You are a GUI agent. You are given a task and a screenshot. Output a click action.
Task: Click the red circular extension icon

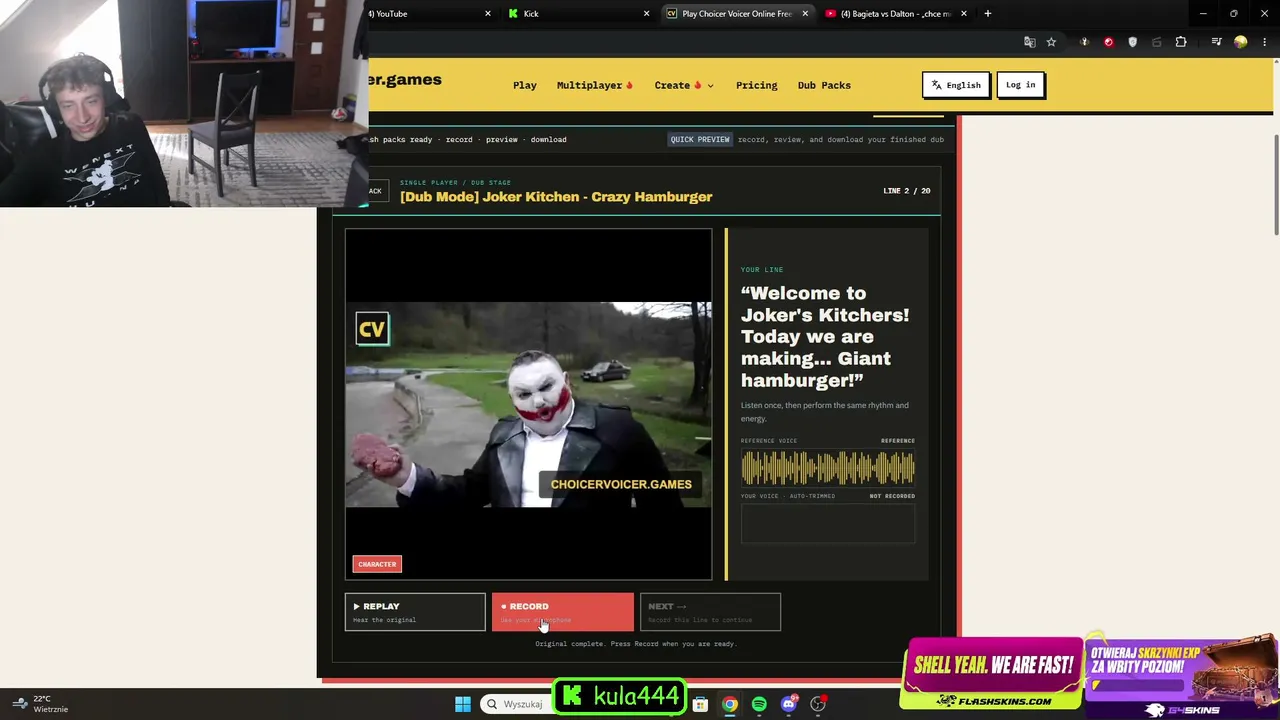1108,42
